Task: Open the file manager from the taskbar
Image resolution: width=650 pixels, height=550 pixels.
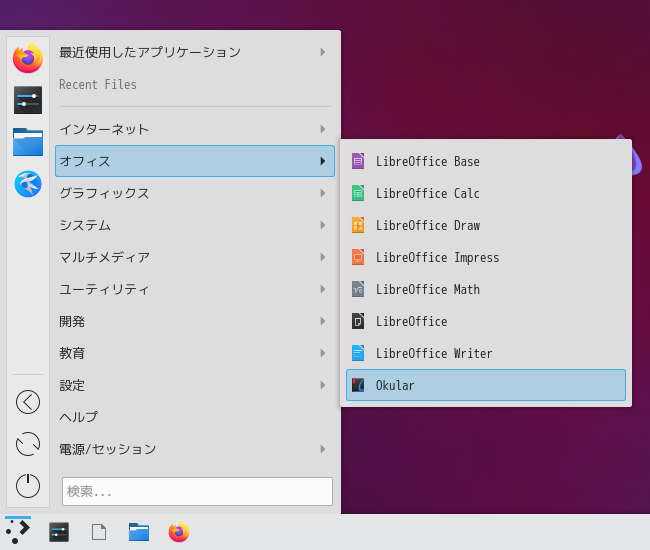Action: (139, 532)
